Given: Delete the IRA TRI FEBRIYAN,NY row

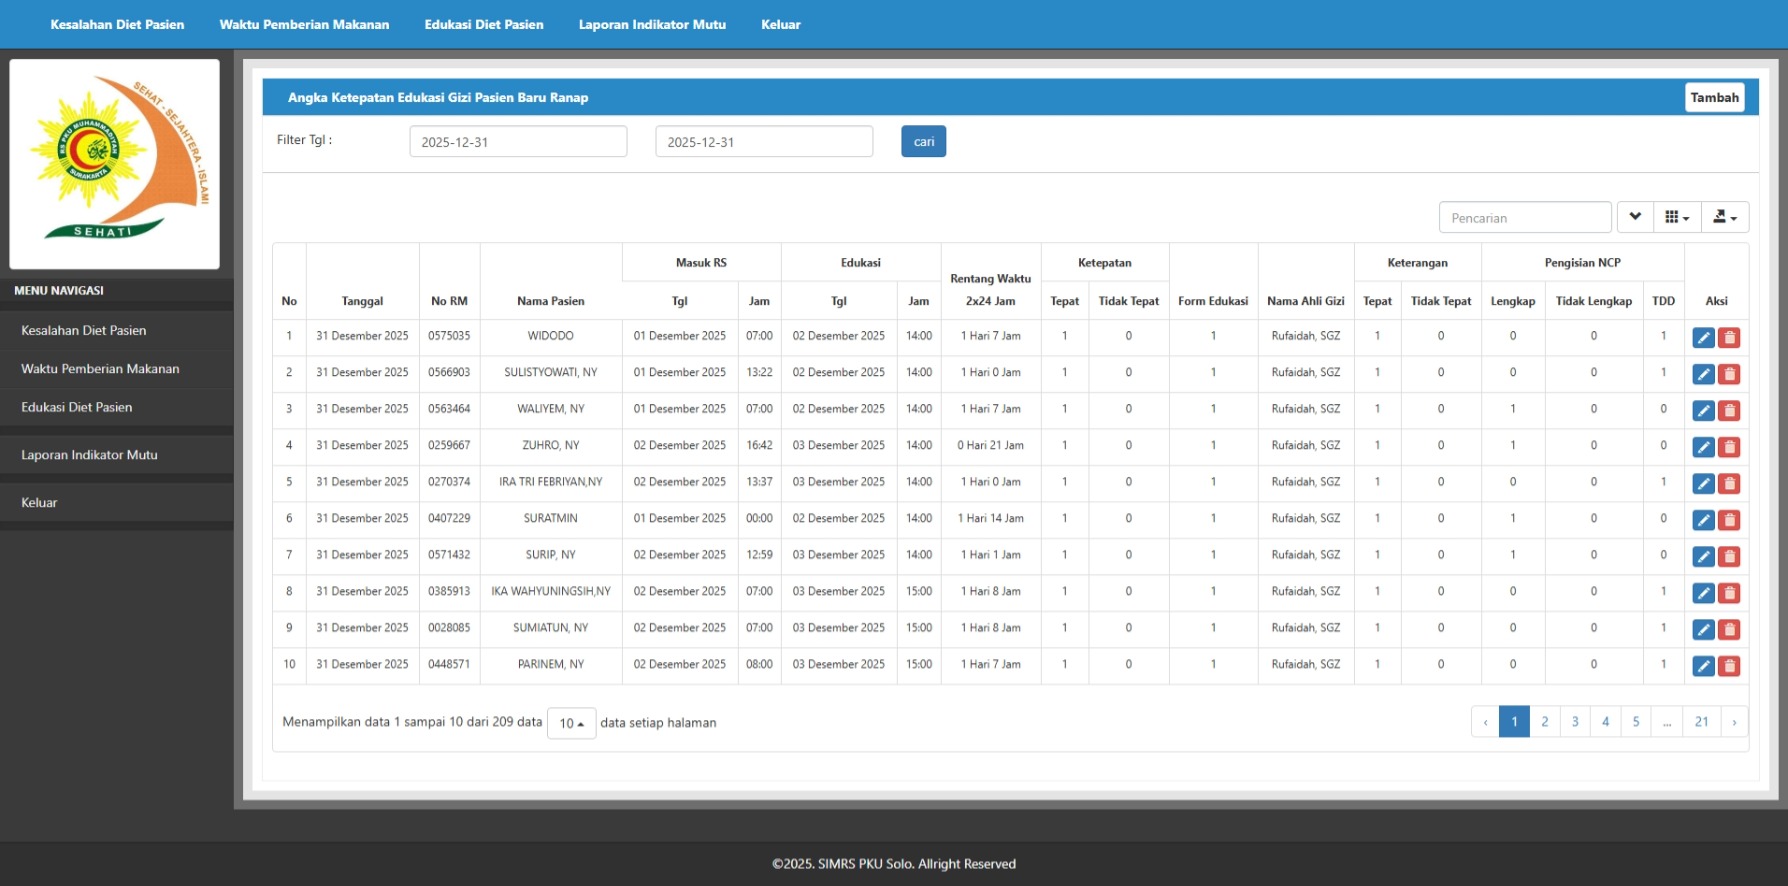Looking at the screenshot, I should (1729, 484).
